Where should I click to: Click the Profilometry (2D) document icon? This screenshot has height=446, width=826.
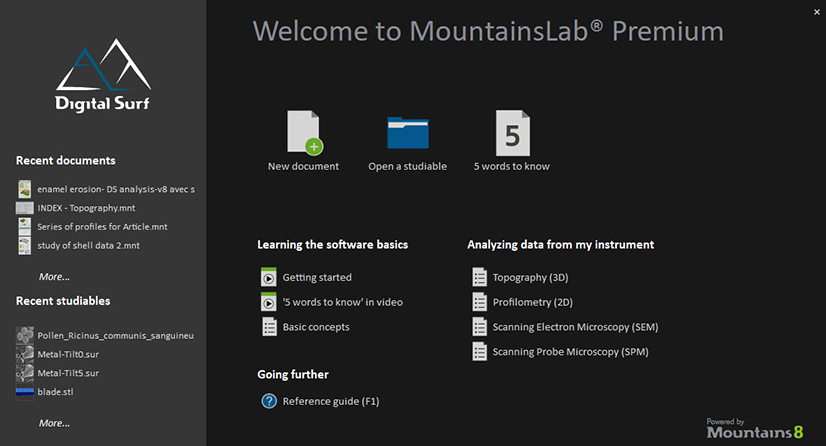click(x=479, y=302)
